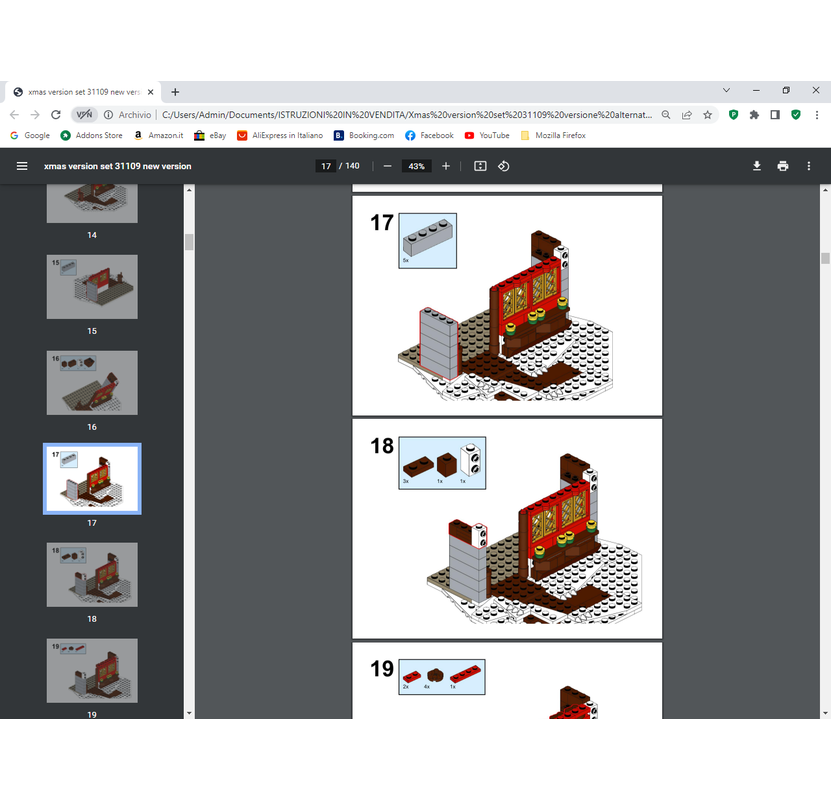This screenshot has height=800, width=831.
Task: Open the Booking.com bookmark
Action: [364, 136]
